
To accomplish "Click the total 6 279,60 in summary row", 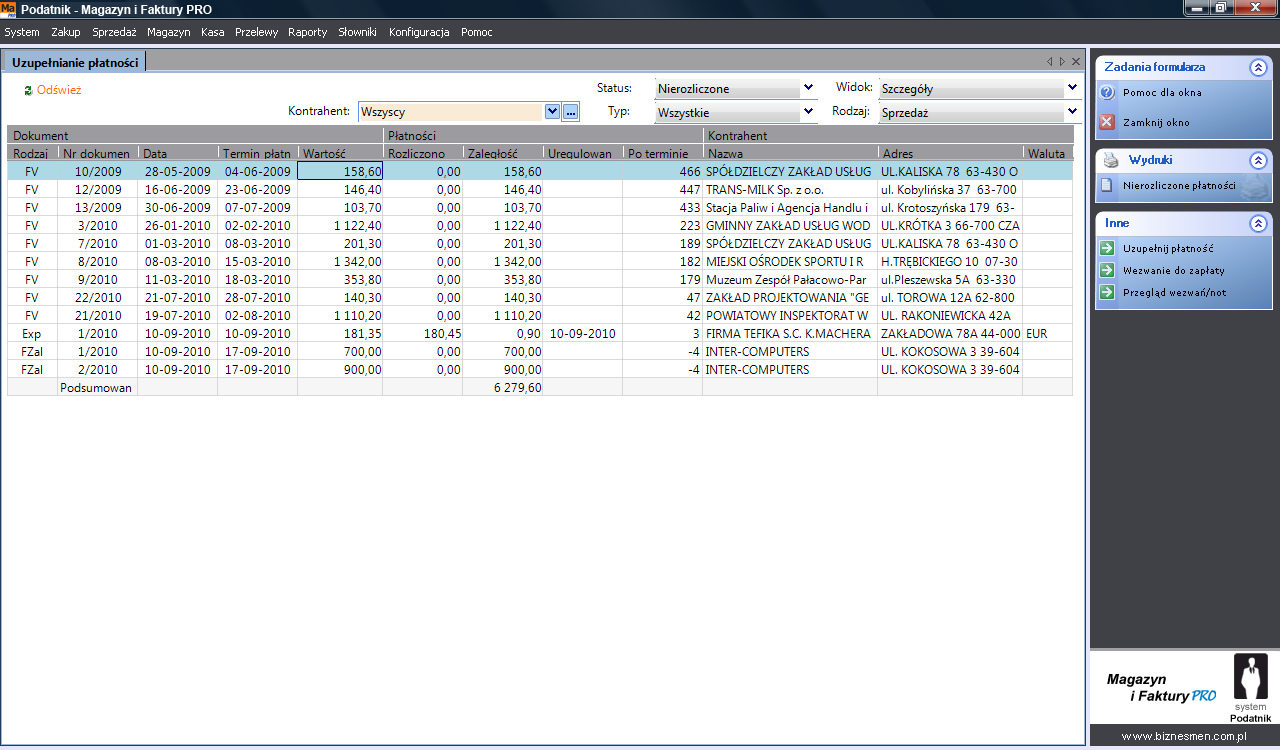I will tap(502, 387).
